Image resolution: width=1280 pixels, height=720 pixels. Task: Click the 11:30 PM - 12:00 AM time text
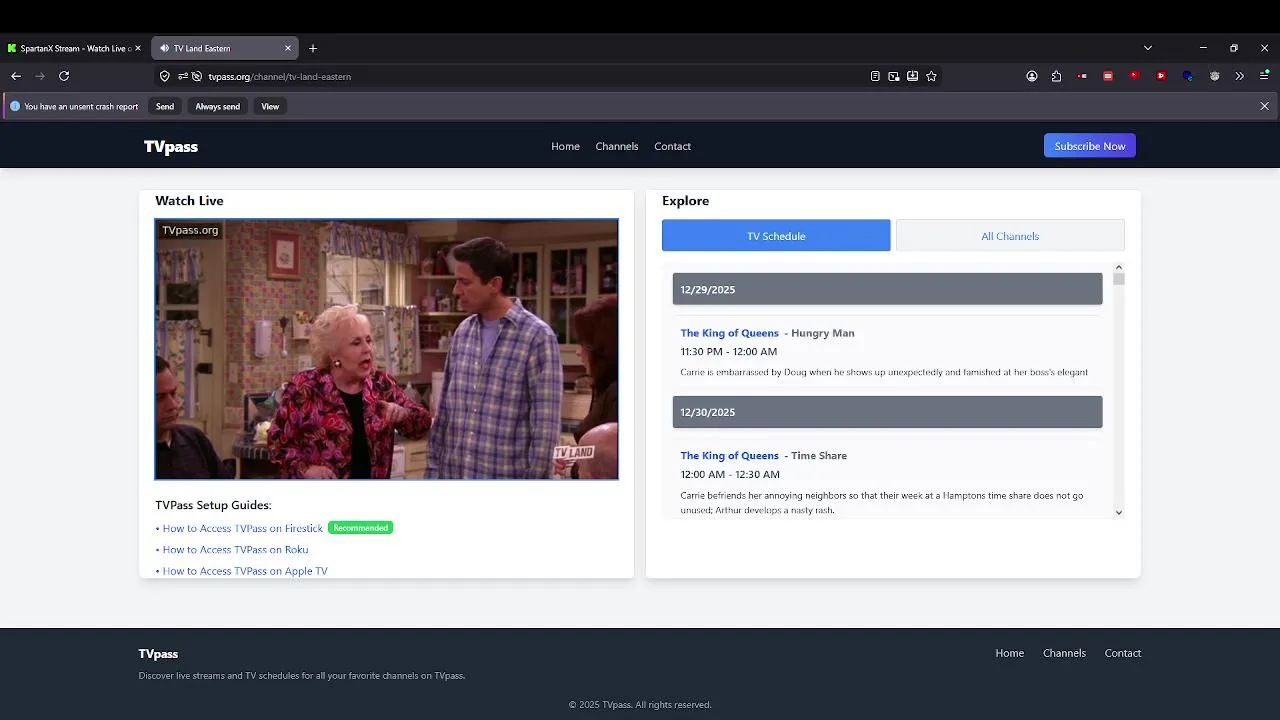(x=729, y=352)
